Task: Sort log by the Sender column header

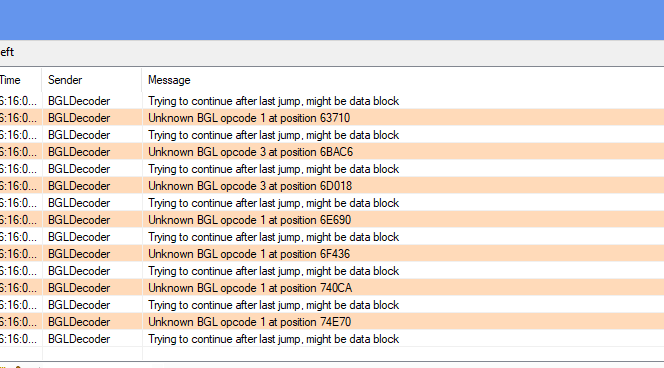Action: [x=92, y=80]
